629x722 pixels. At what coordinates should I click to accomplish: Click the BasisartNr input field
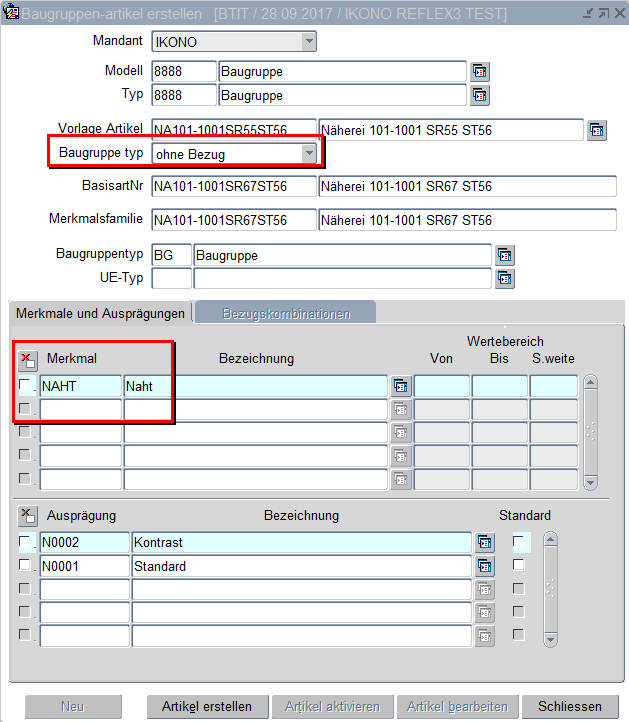tap(232, 187)
